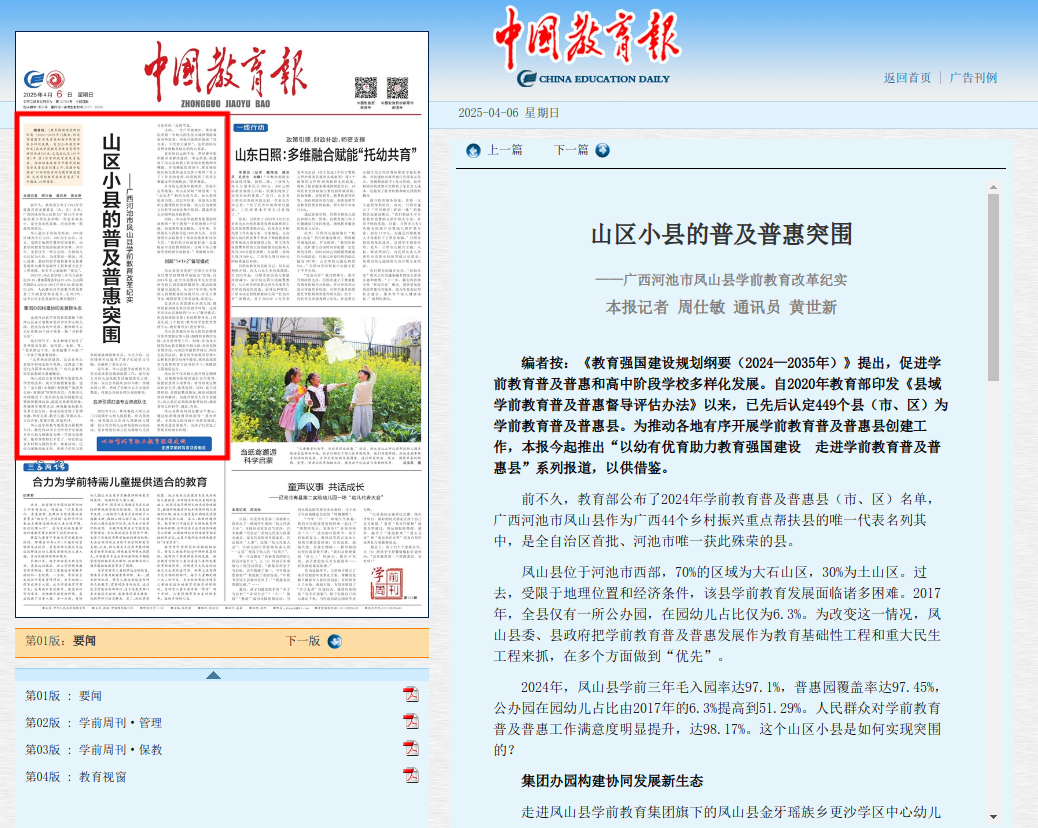This screenshot has width=1038, height=828.
Task: Select 上一篇 previous article link
Action: click(x=504, y=150)
